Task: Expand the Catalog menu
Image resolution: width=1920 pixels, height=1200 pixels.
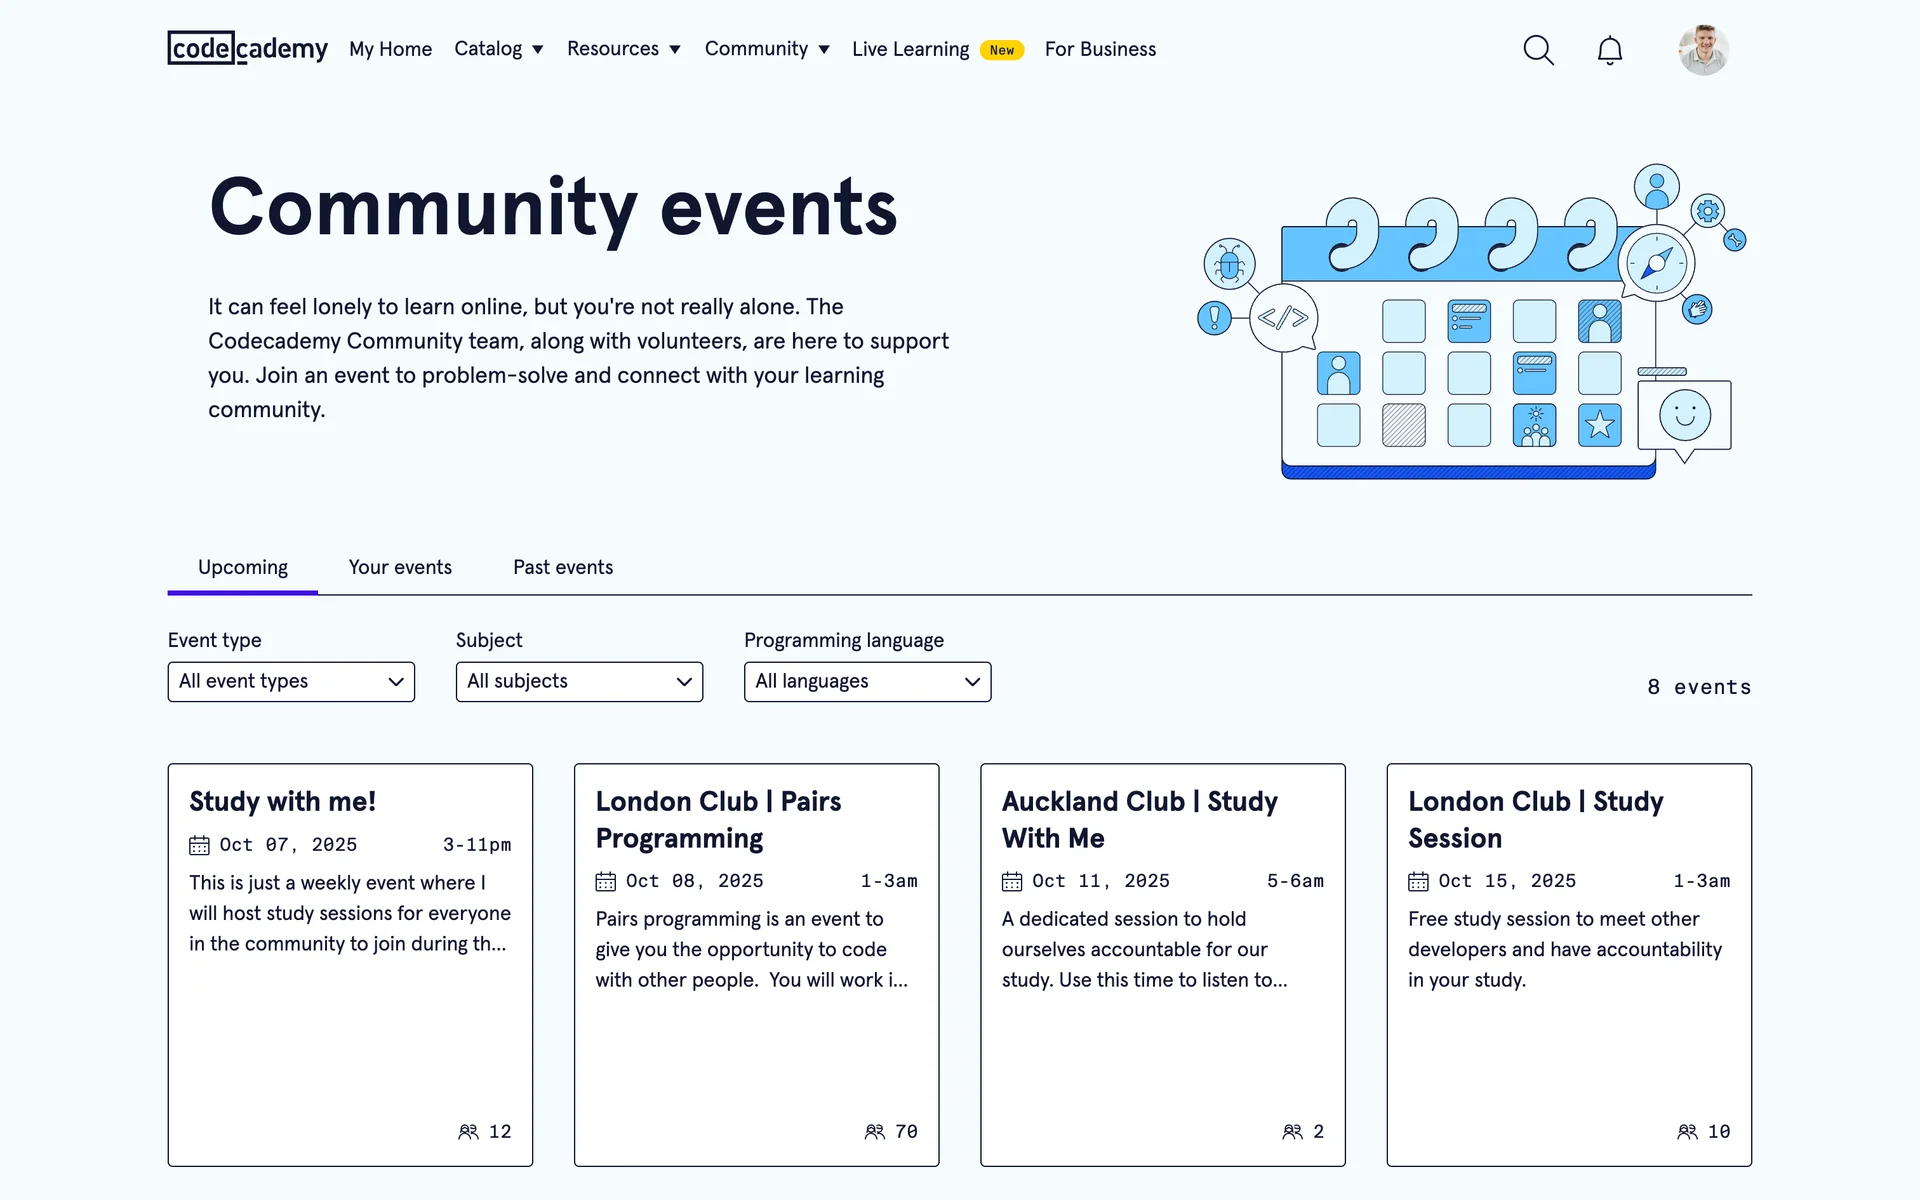Action: [x=498, y=49]
